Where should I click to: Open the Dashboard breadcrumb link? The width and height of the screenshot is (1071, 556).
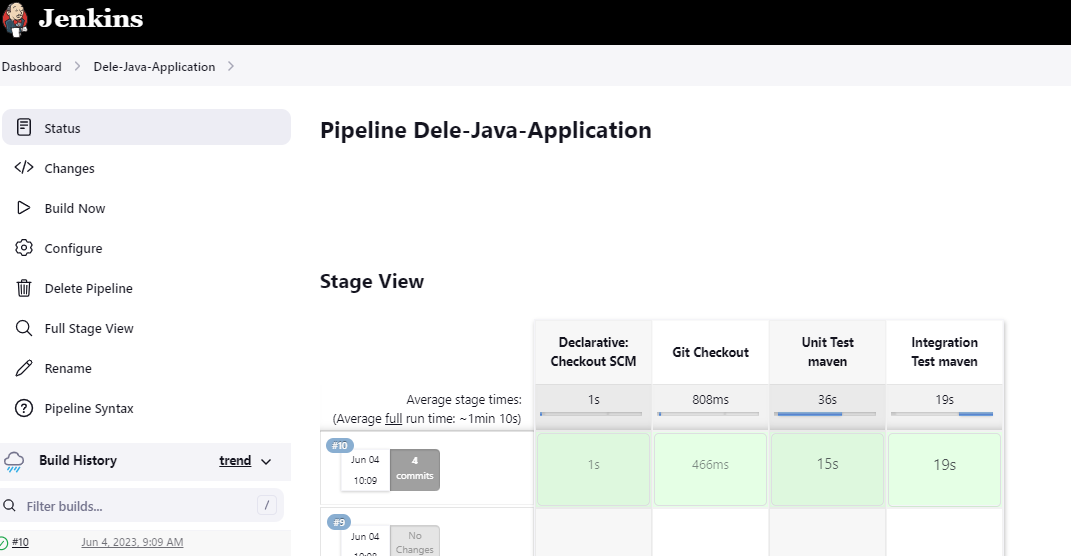pyautogui.click(x=31, y=67)
